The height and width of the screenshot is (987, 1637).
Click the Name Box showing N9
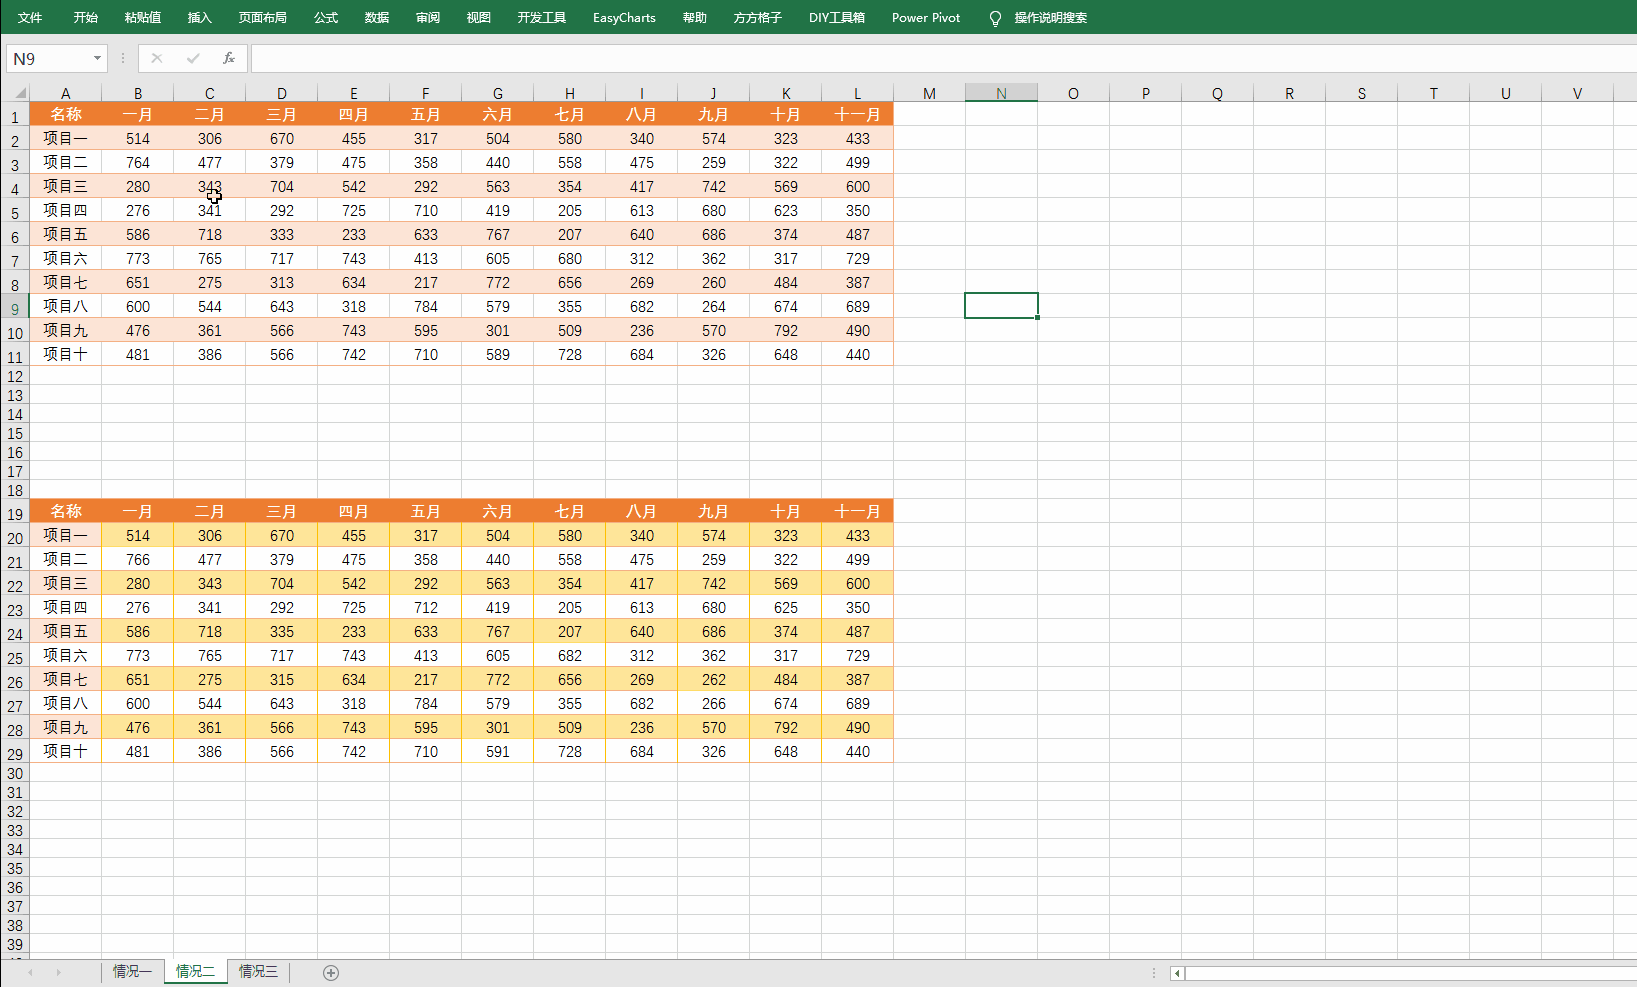coord(48,58)
